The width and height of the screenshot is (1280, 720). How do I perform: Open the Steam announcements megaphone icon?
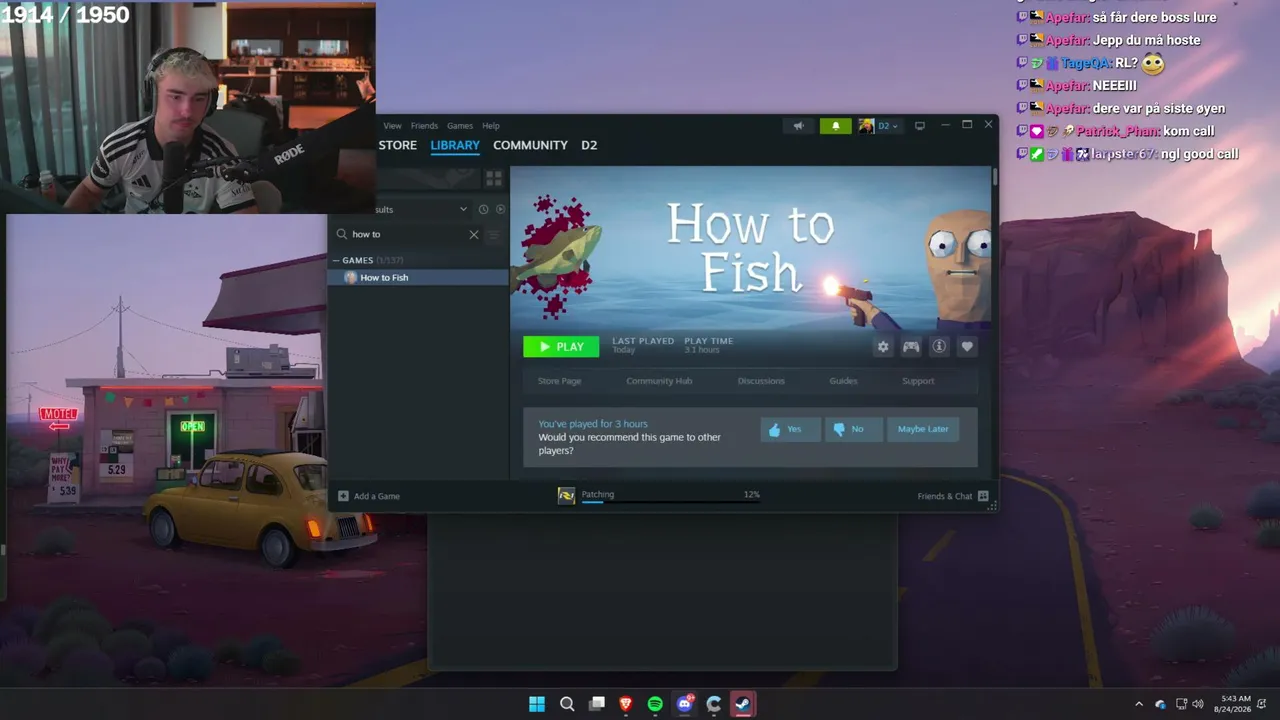tap(798, 126)
